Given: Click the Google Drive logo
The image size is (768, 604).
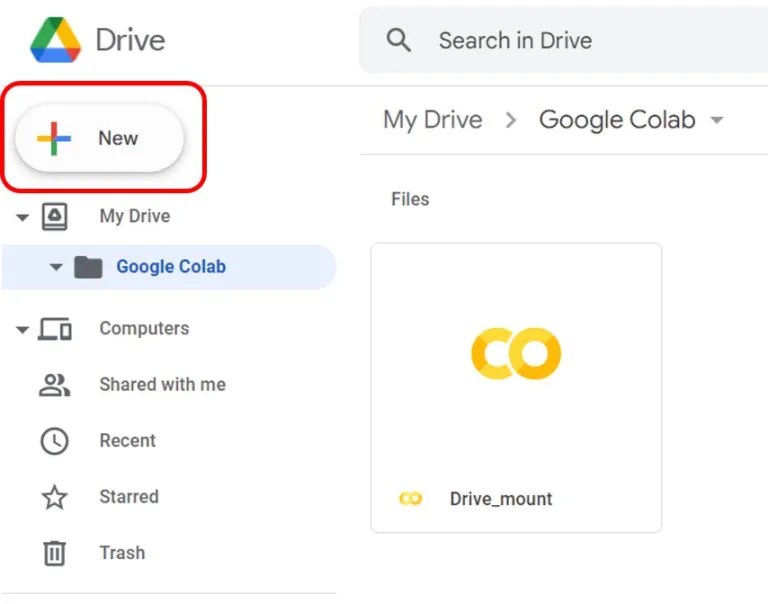Looking at the screenshot, I should pyautogui.click(x=55, y=40).
